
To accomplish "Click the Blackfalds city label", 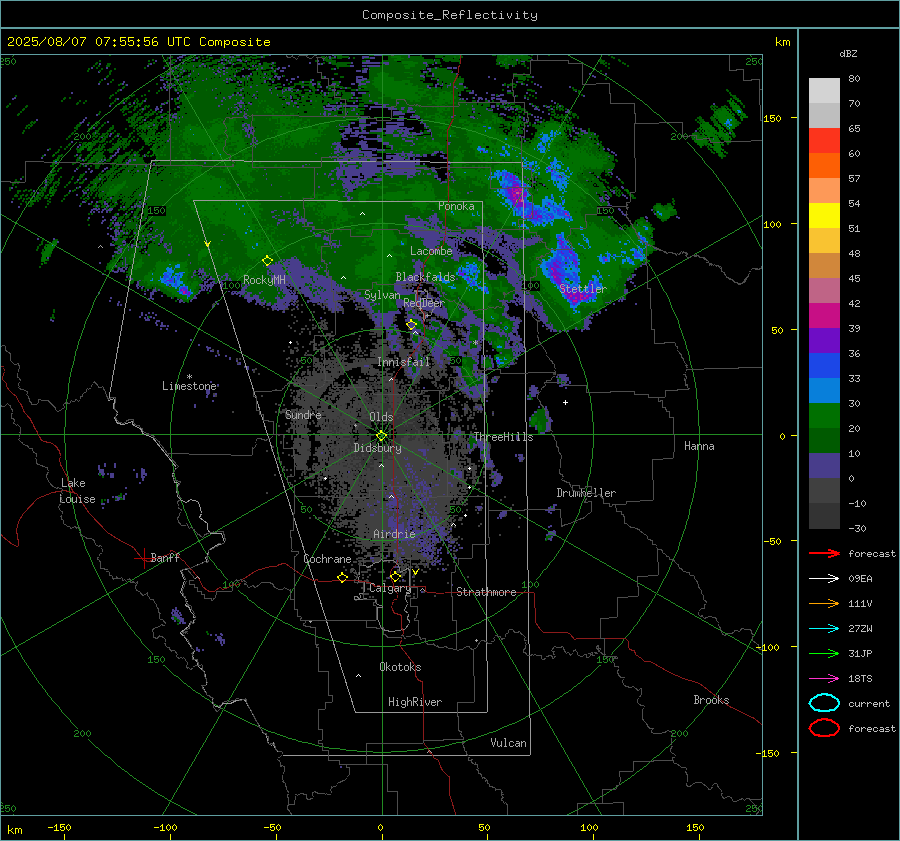I will [x=425, y=277].
